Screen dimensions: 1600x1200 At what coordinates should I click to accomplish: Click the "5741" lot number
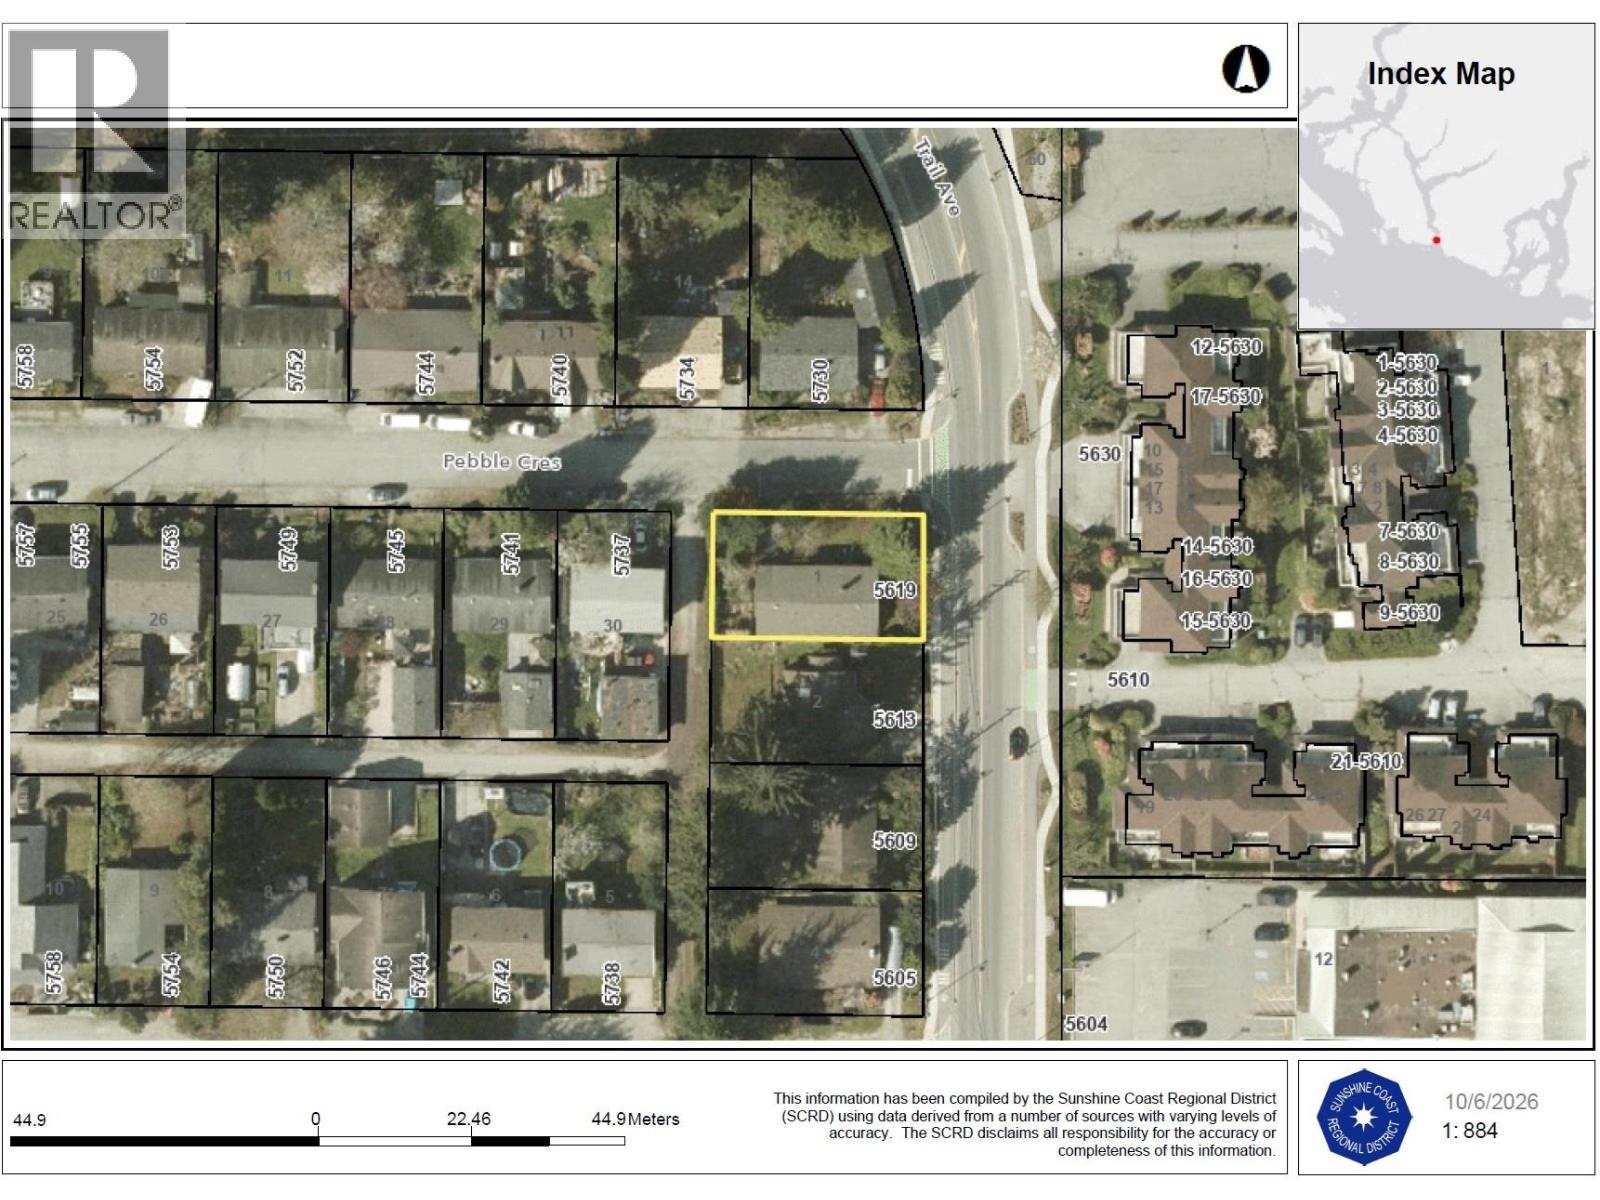(511, 553)
